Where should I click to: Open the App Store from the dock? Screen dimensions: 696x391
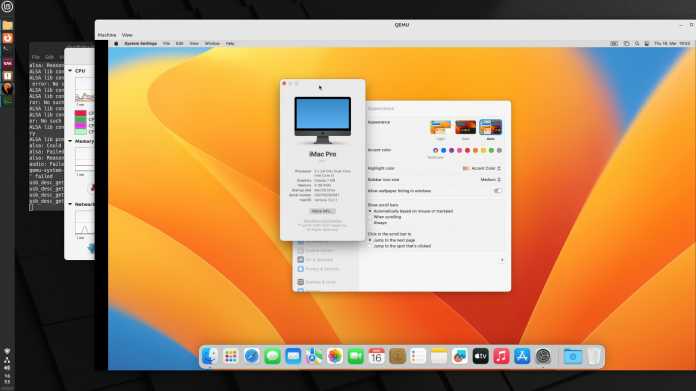[522, 356]
